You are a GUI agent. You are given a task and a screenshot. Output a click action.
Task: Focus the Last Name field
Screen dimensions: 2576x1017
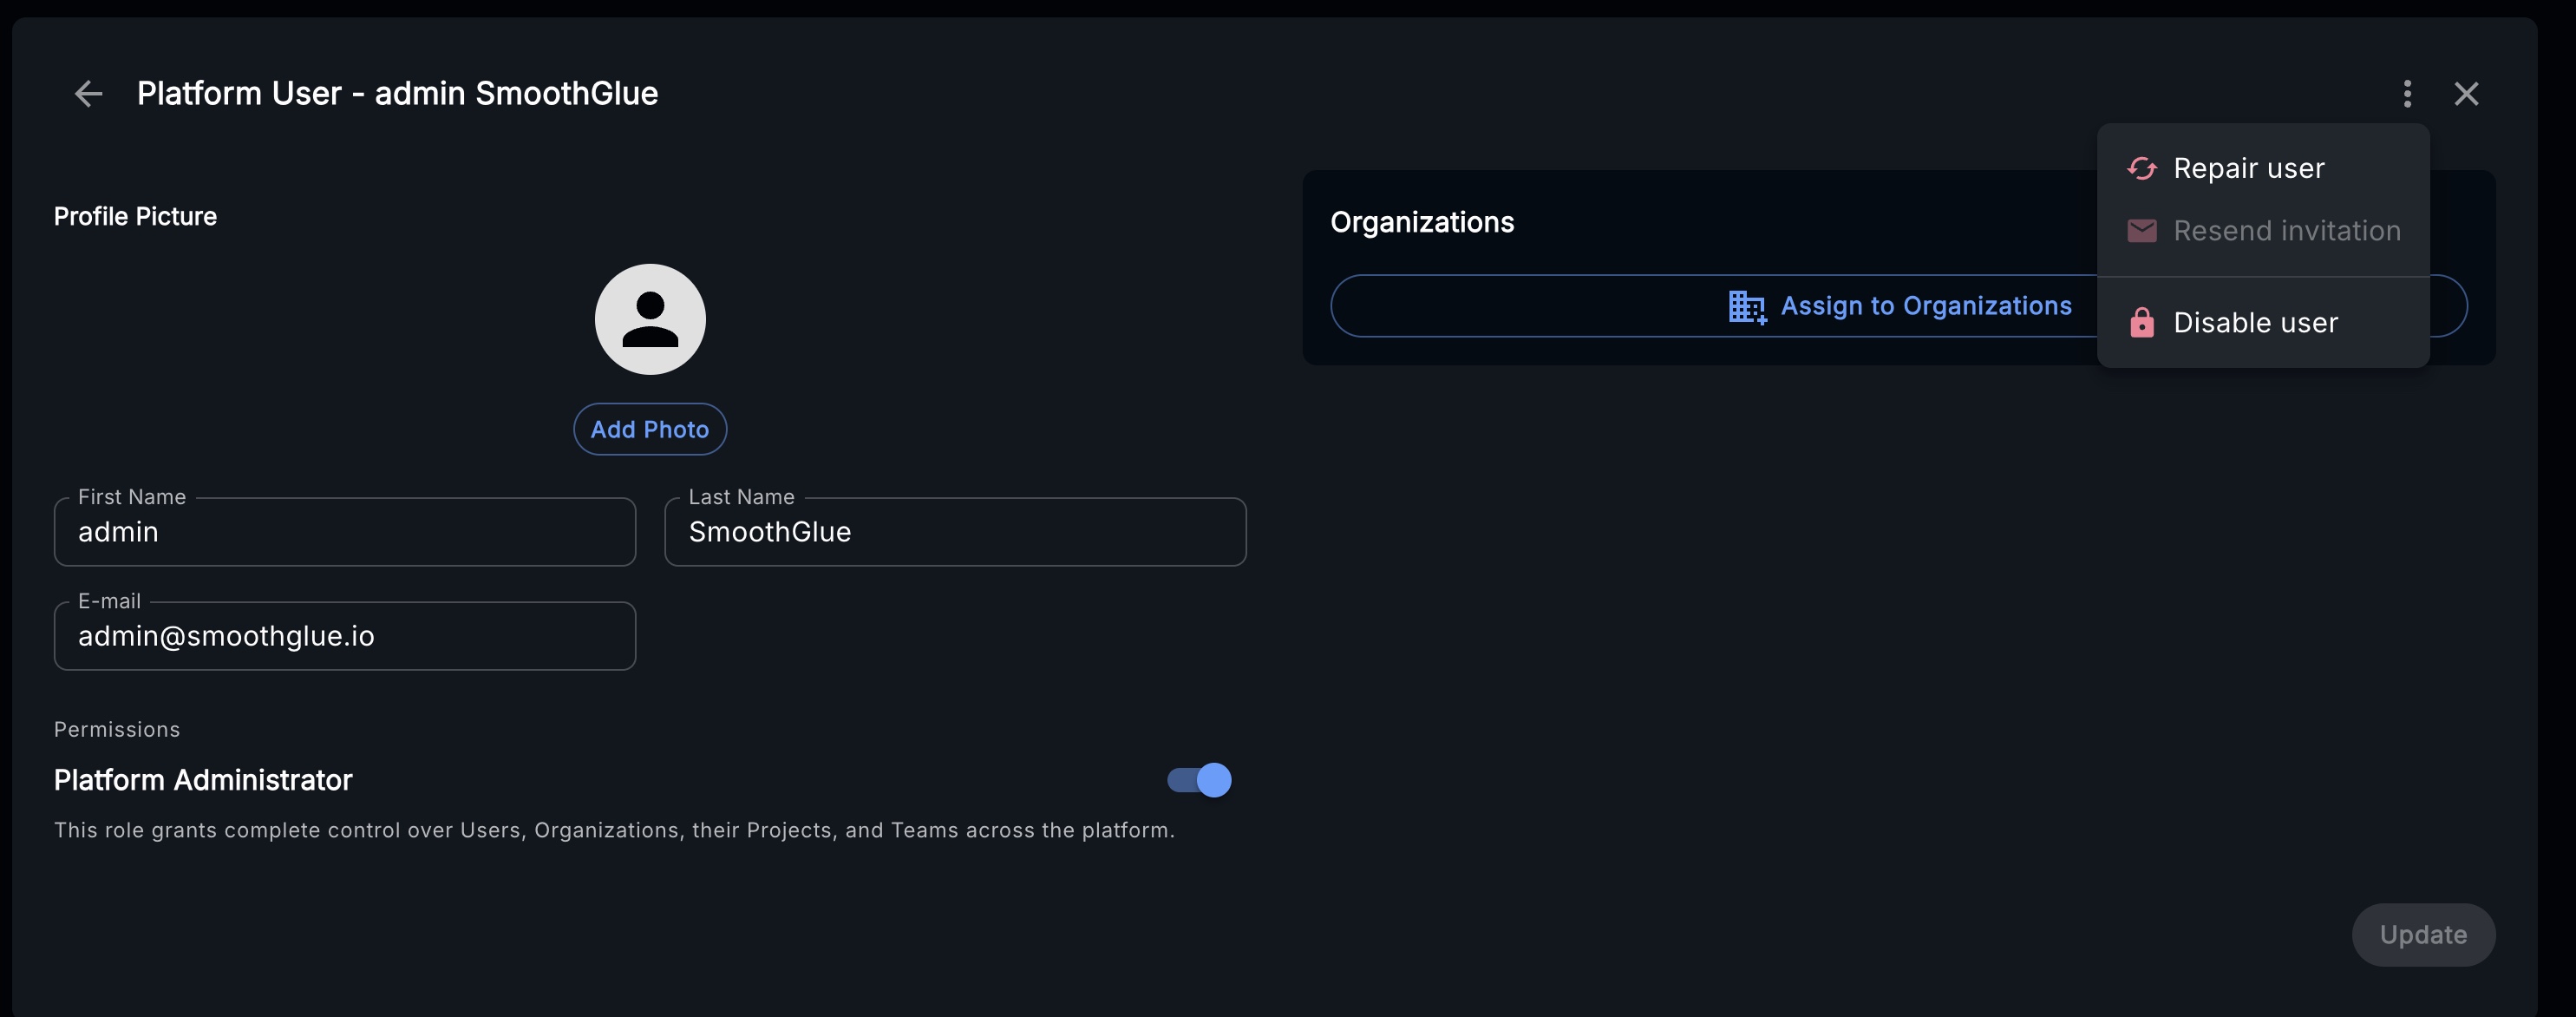955,532
